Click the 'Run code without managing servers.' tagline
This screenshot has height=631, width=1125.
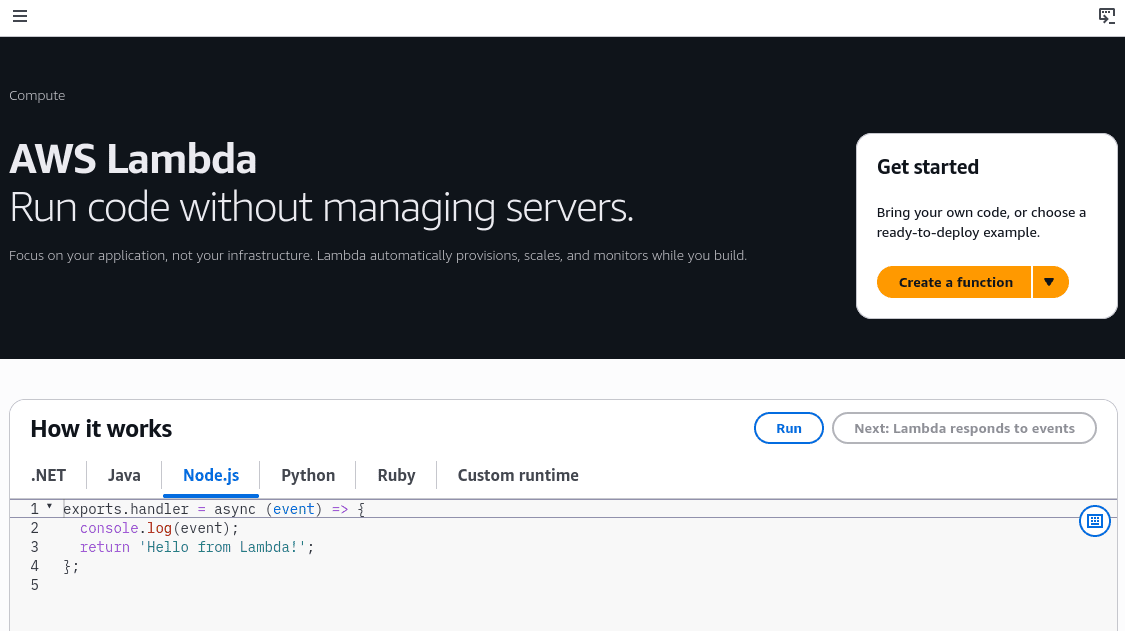(x=321, y=207)
